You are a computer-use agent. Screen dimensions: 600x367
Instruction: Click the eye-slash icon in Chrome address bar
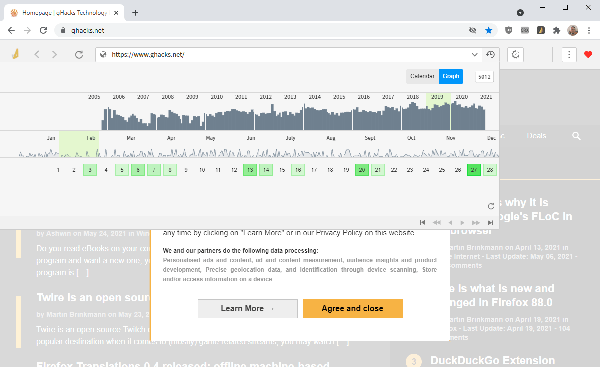(x=473, y=30)
